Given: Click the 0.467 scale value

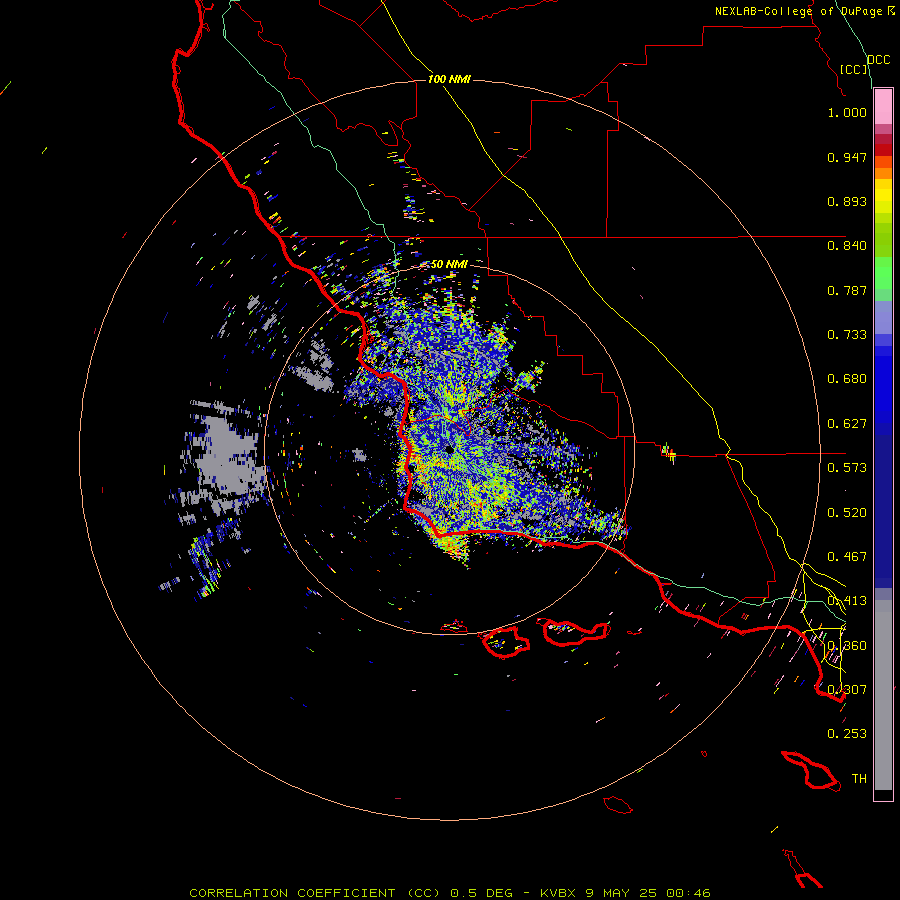Looking at the screenshot, I should (847, 557).
